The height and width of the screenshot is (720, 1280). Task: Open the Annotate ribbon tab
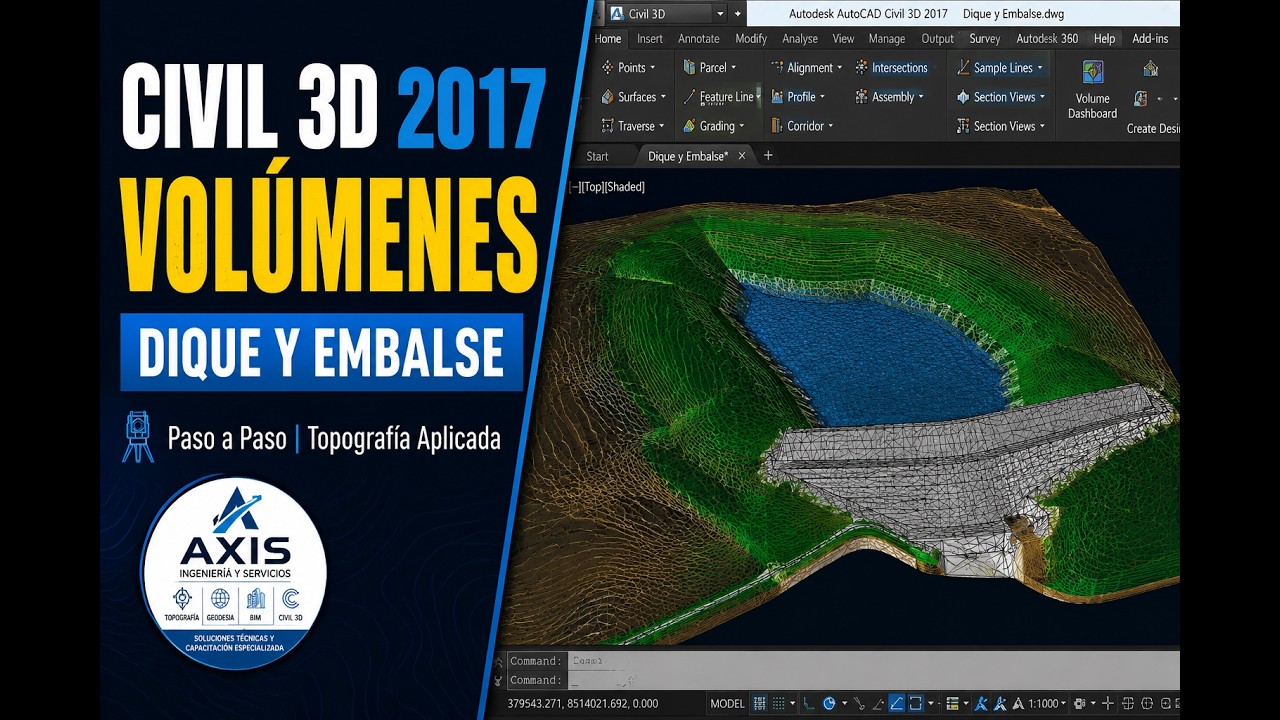tap(699, 39)
